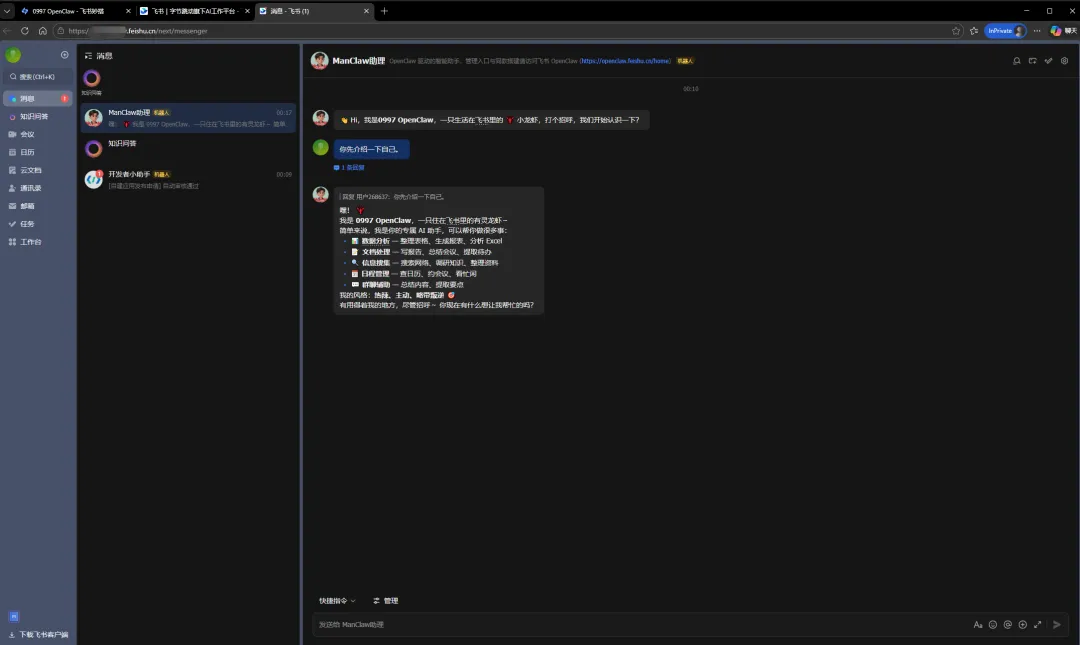The width and height of the screenshot is (1080, 645).
Task: Focus the '发送给 ManClaw助理' message input
Action: click(x=641, y=624)
